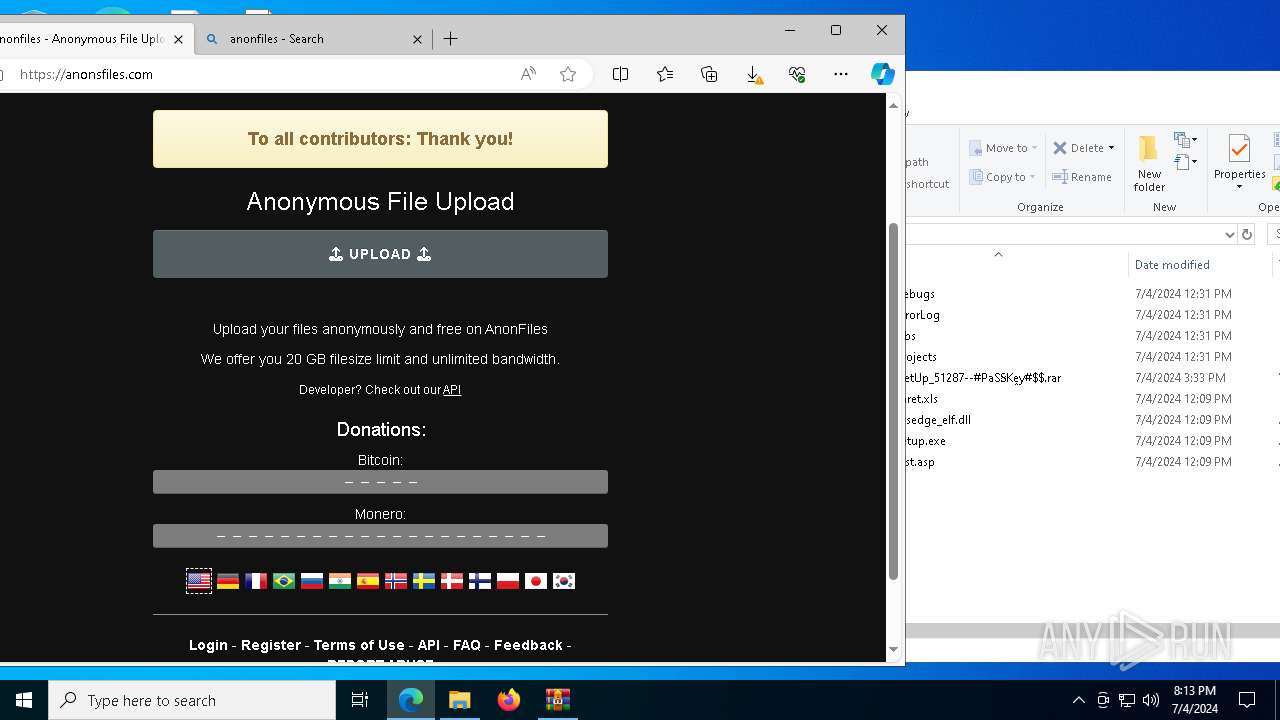Open Edge Downloads panel
The height and width of the screenshot is (720, 1280).
pos(754,74)
